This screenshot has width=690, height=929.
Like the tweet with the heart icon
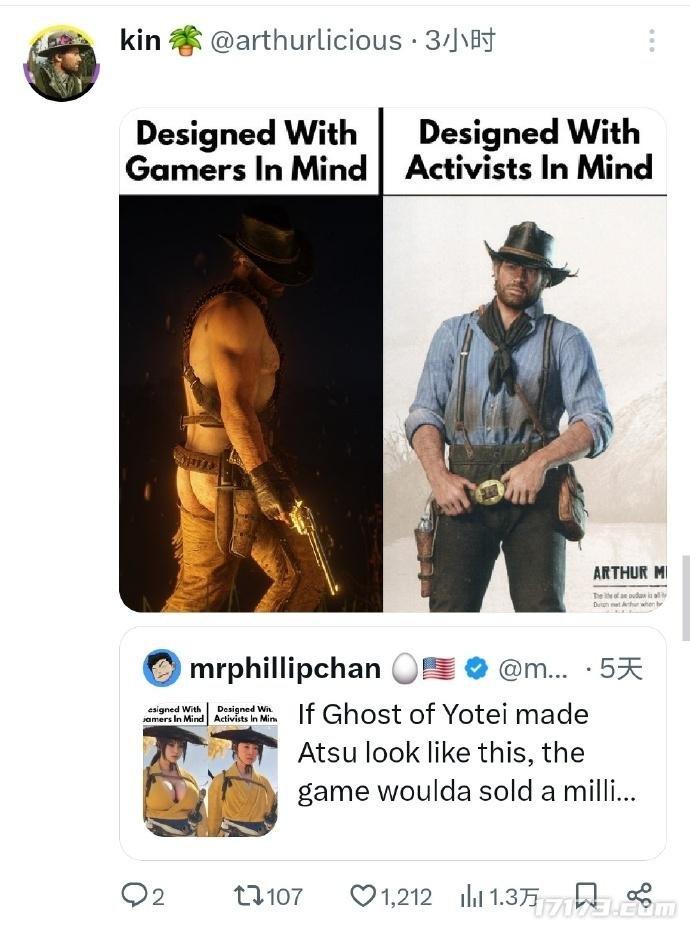[362, 895]
